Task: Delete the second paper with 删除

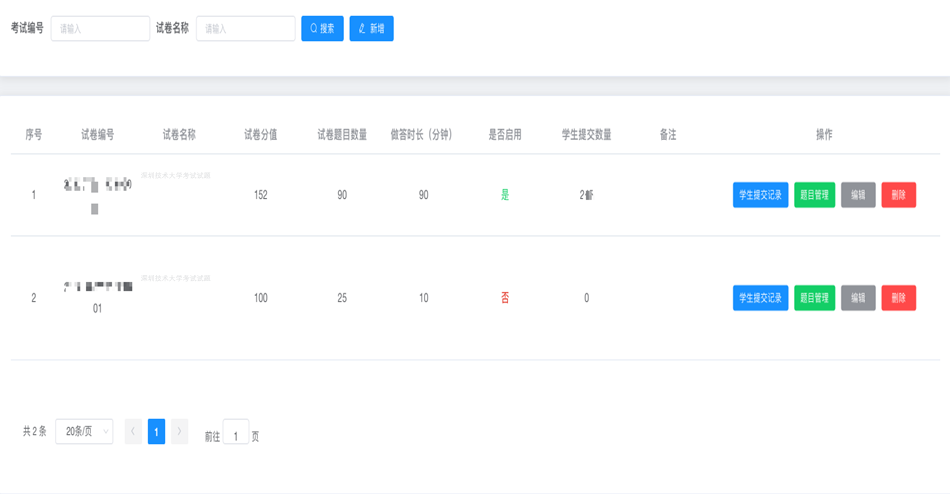Action: point(898,298)
